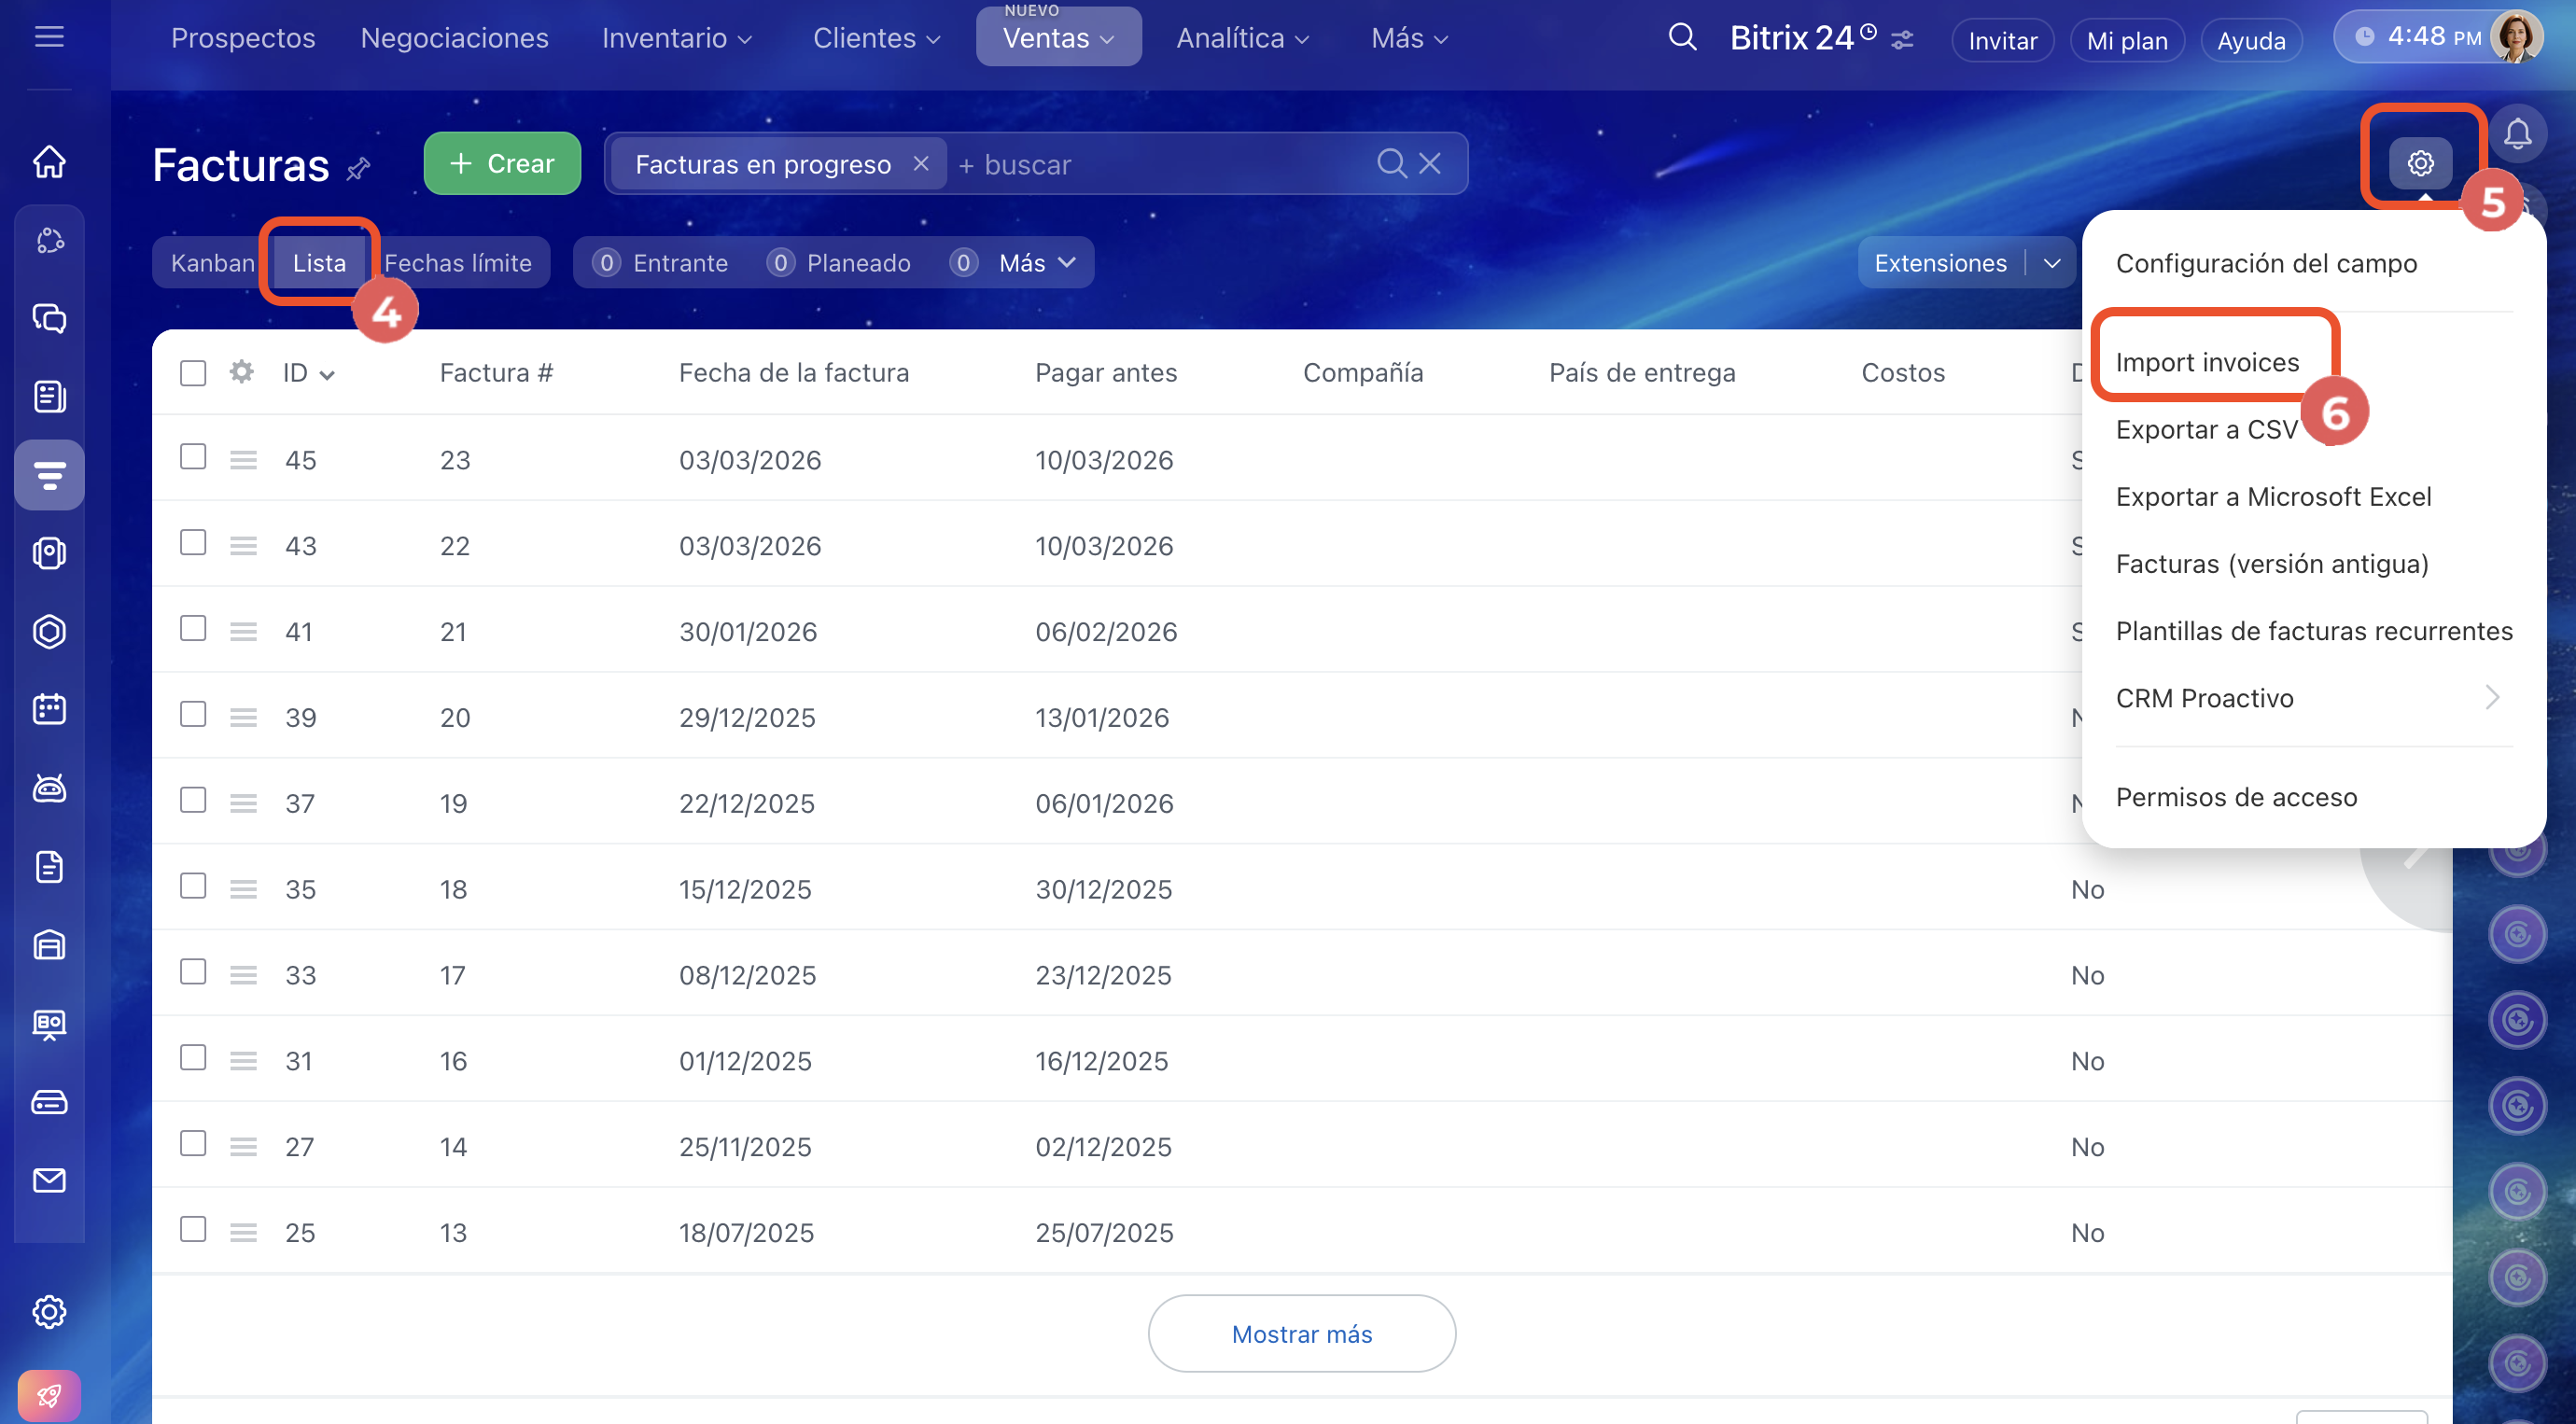This screenshot has width=2576, height=1424.
Task: Click the home icon in left sidebar
Action: pos(49,161)
